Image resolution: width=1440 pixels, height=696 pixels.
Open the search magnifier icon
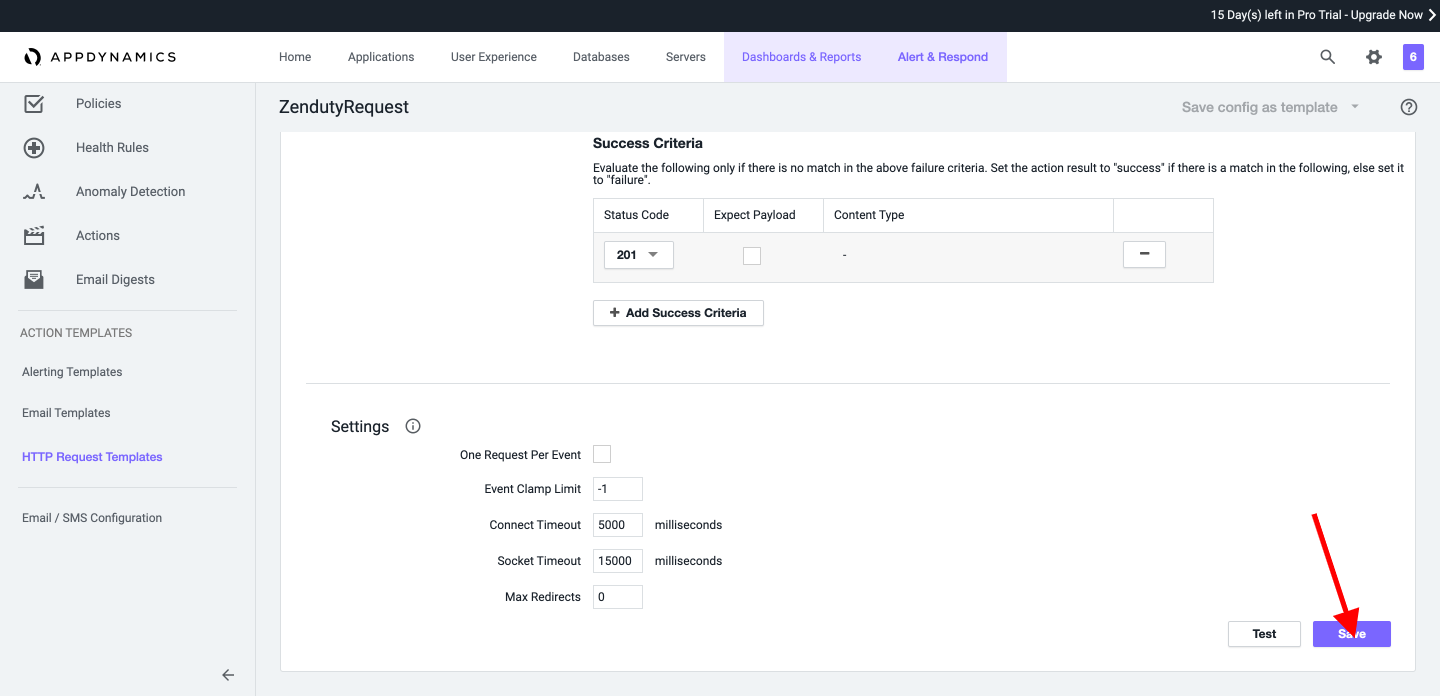point(1327,57)
